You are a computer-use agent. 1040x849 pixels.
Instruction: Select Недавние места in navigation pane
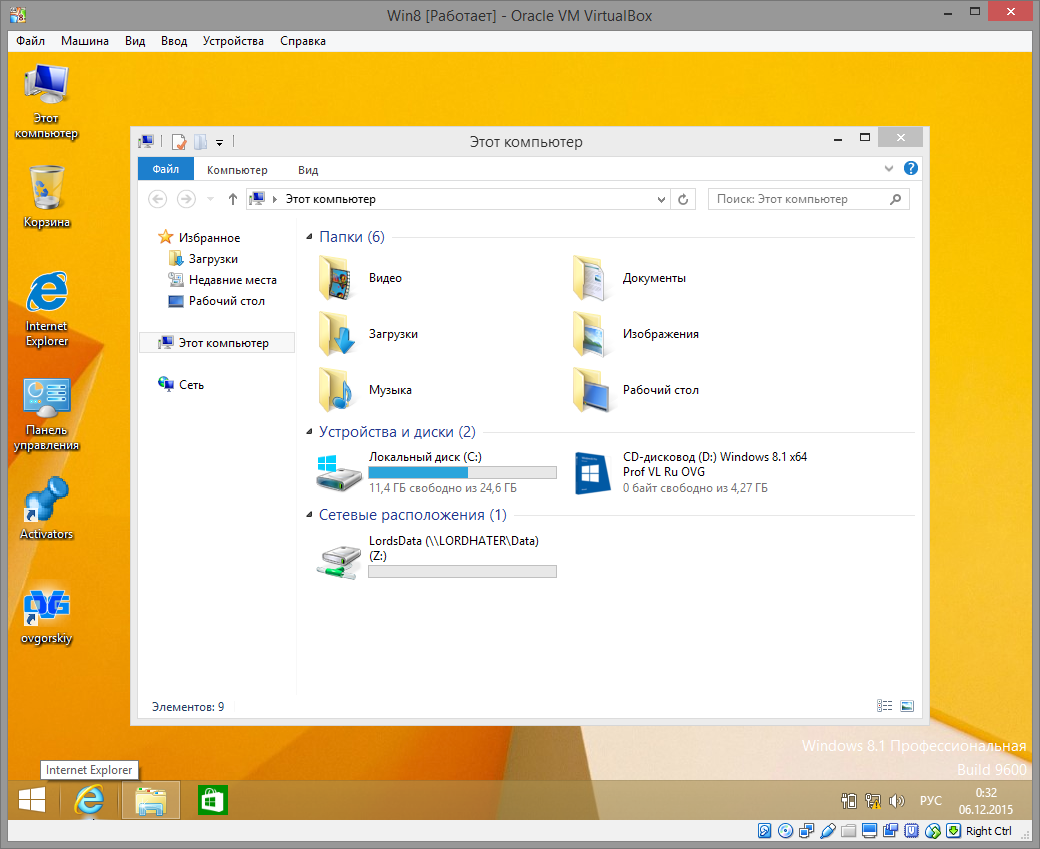[x=222, y=280]
